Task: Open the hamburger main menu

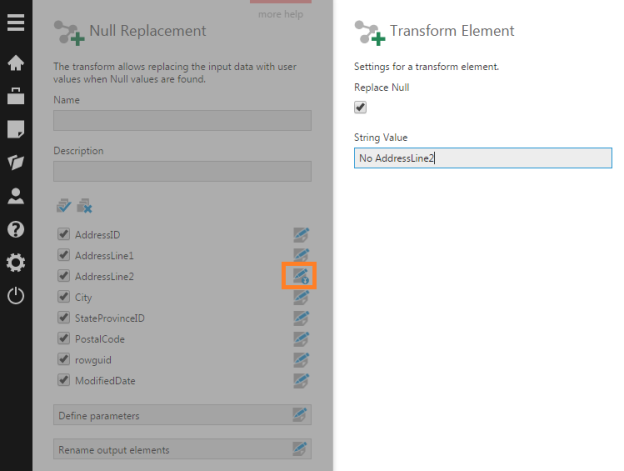Action: (16, 22)
